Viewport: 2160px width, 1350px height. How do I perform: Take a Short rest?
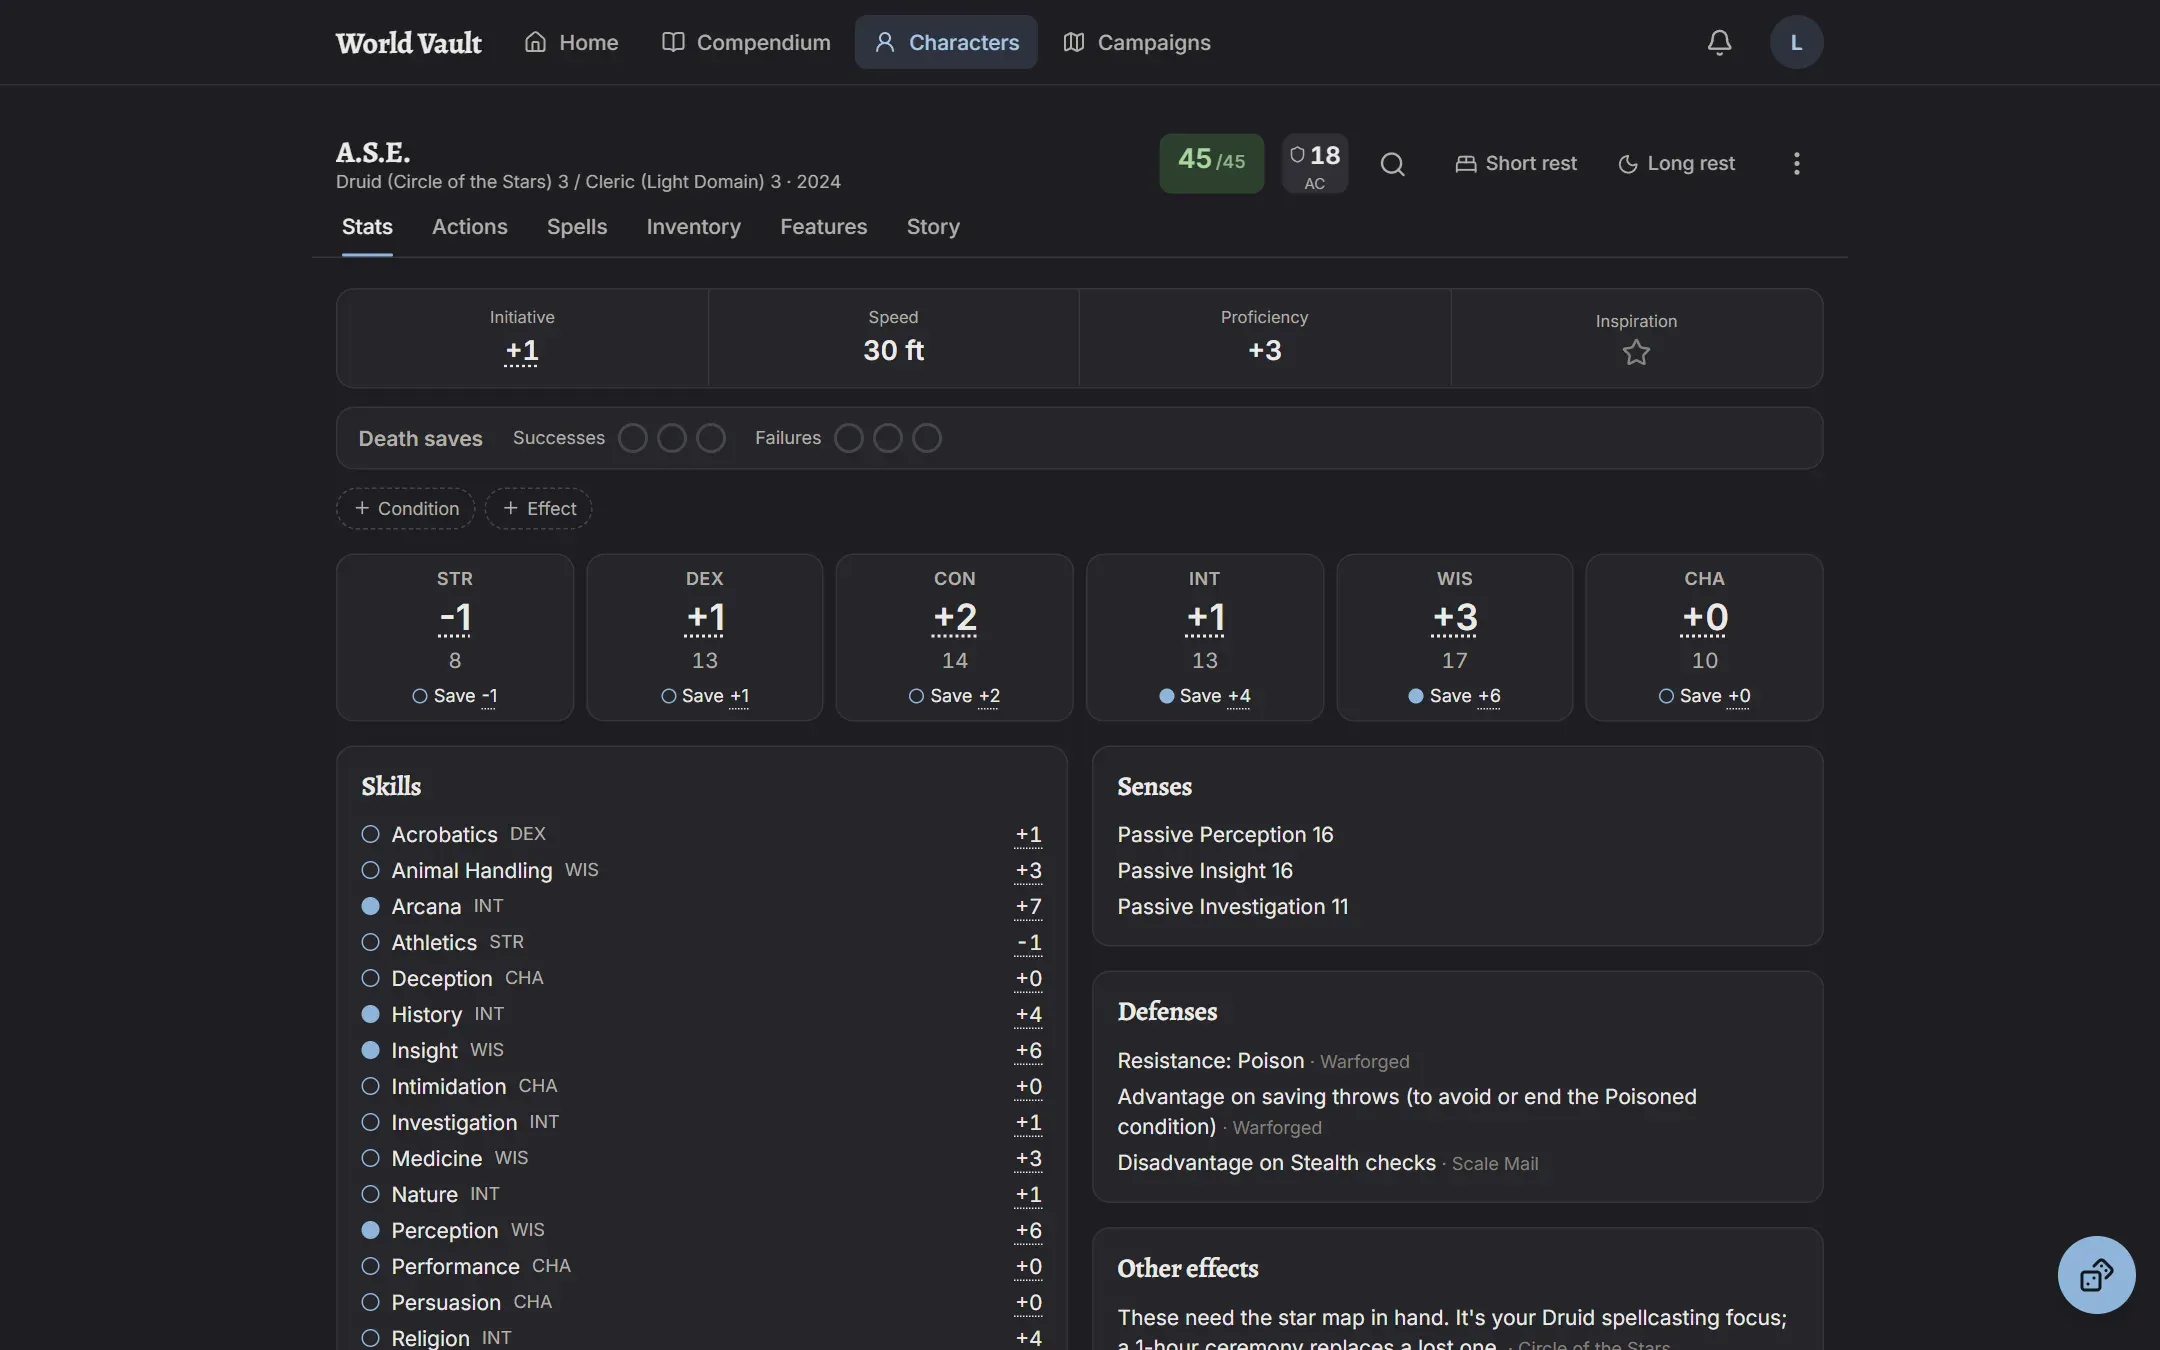tap(1516, 164)
